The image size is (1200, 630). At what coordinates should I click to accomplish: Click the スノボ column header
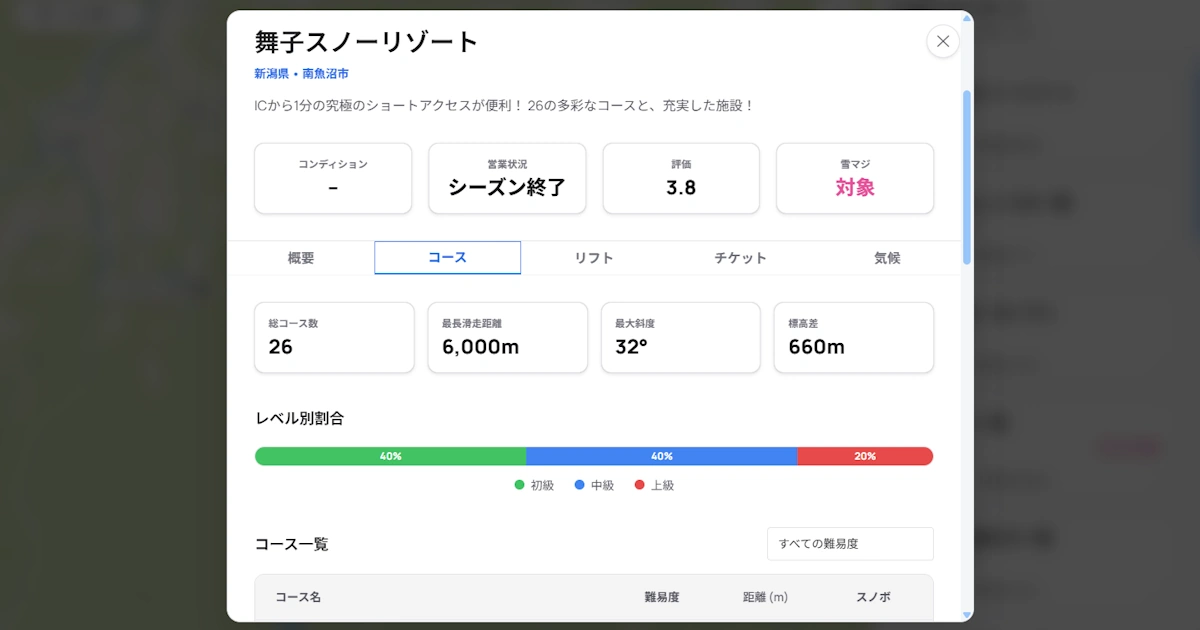click(x=873, y=597)
